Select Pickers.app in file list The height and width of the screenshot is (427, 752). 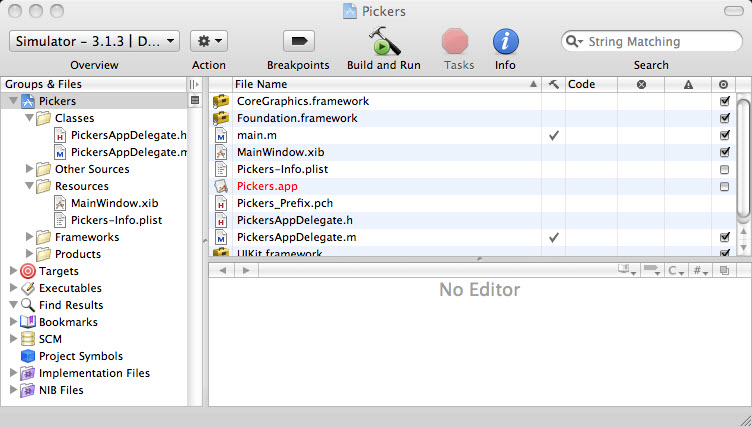(x=267, y=186)
